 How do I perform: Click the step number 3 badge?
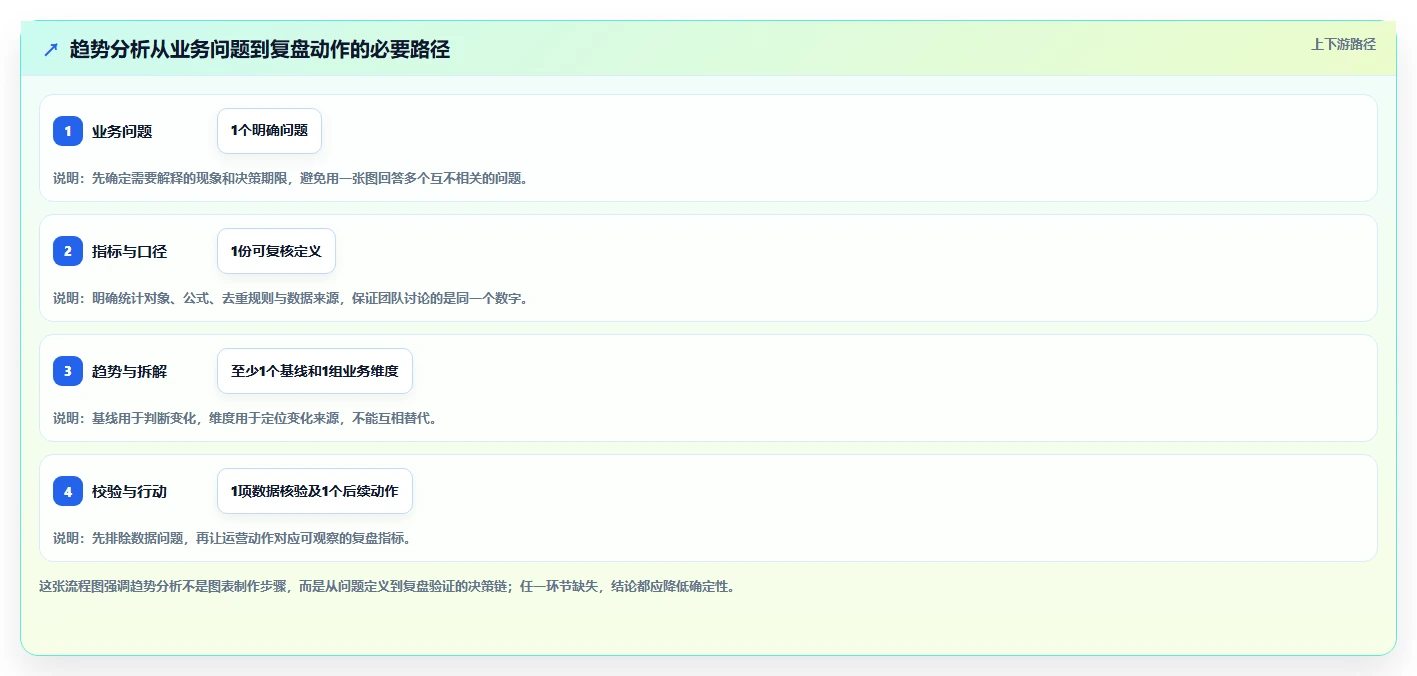68,371
